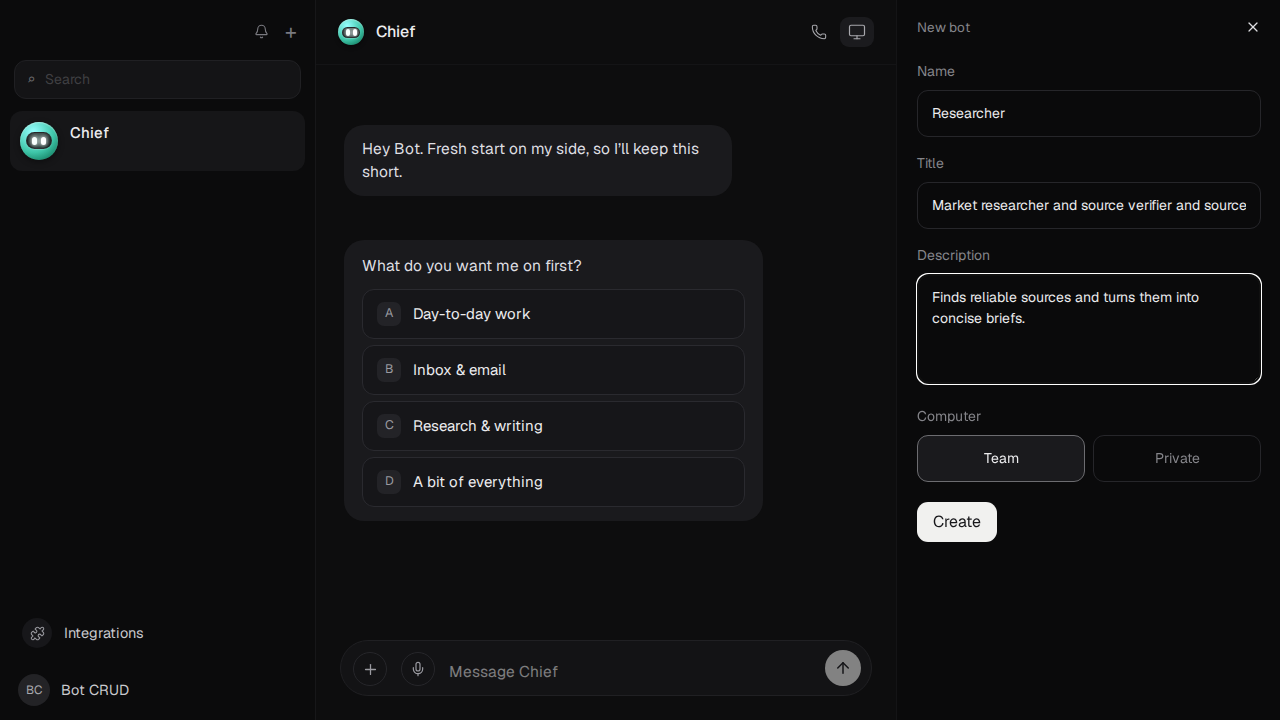Screen dimensions: 1280x720
Task: Open the Integrations puzzle icon
Action: point(37,633)
